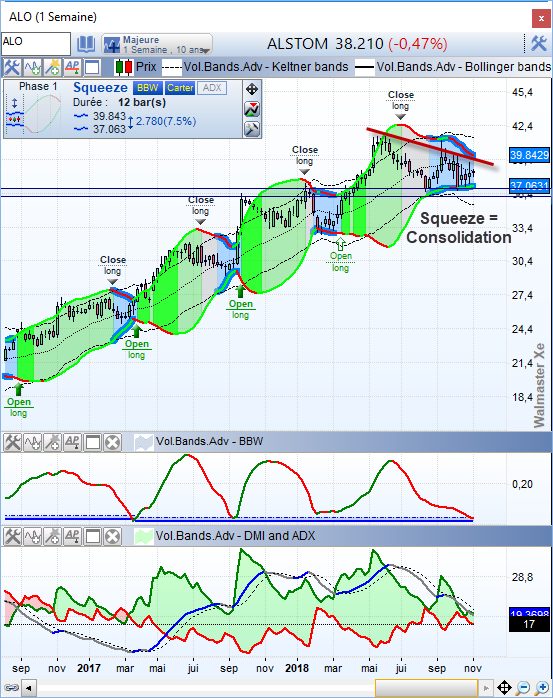Viewport: 553px width, 698px height.
Task: Click the 37.0631 lower band price label
Action: tap(530, 186)
